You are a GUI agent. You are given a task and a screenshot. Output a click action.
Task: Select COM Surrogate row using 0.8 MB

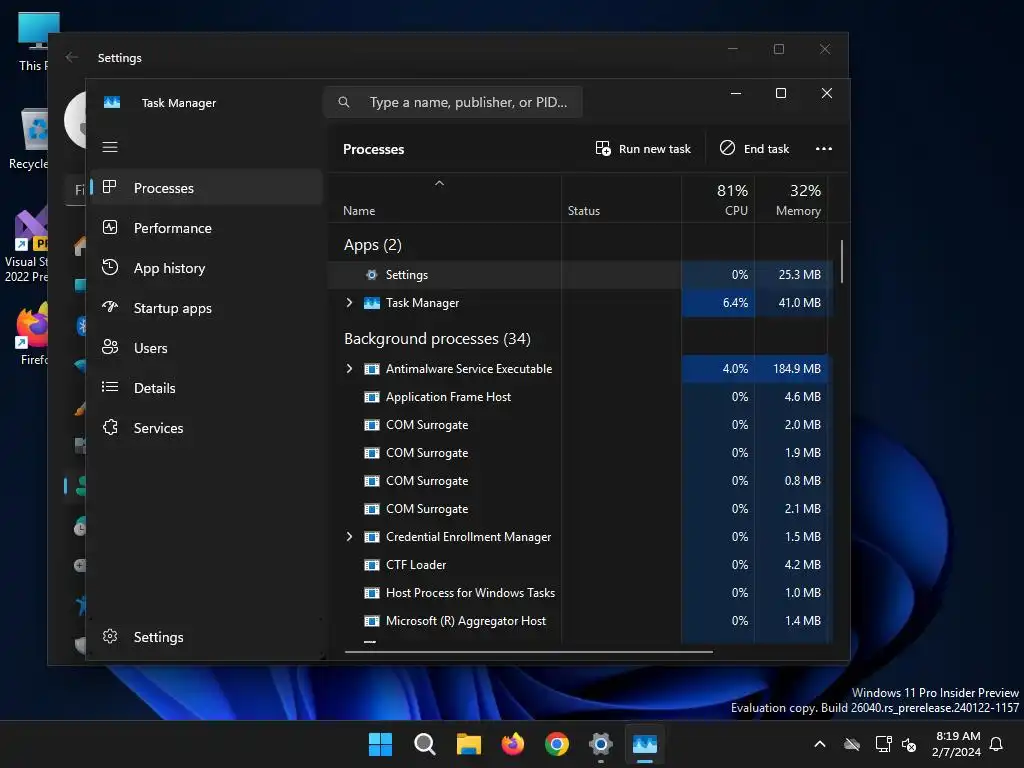click(x=580, y=481)
